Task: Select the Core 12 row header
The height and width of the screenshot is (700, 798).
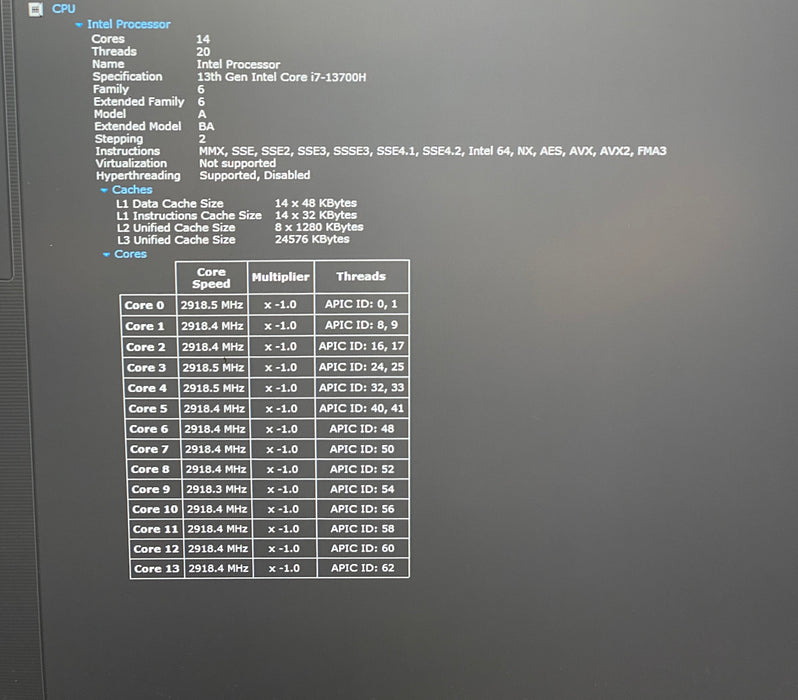Action: coord(156,549)
